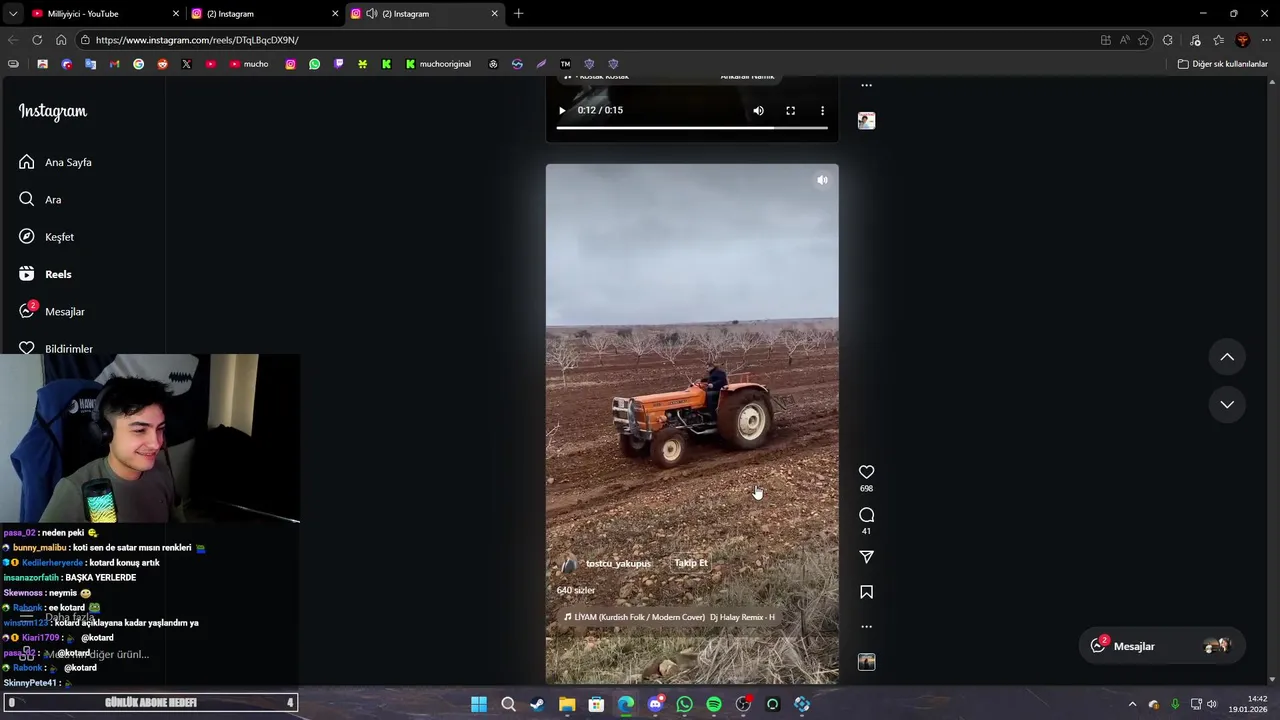Click the Instagram URL address bar

pos(590,40)
